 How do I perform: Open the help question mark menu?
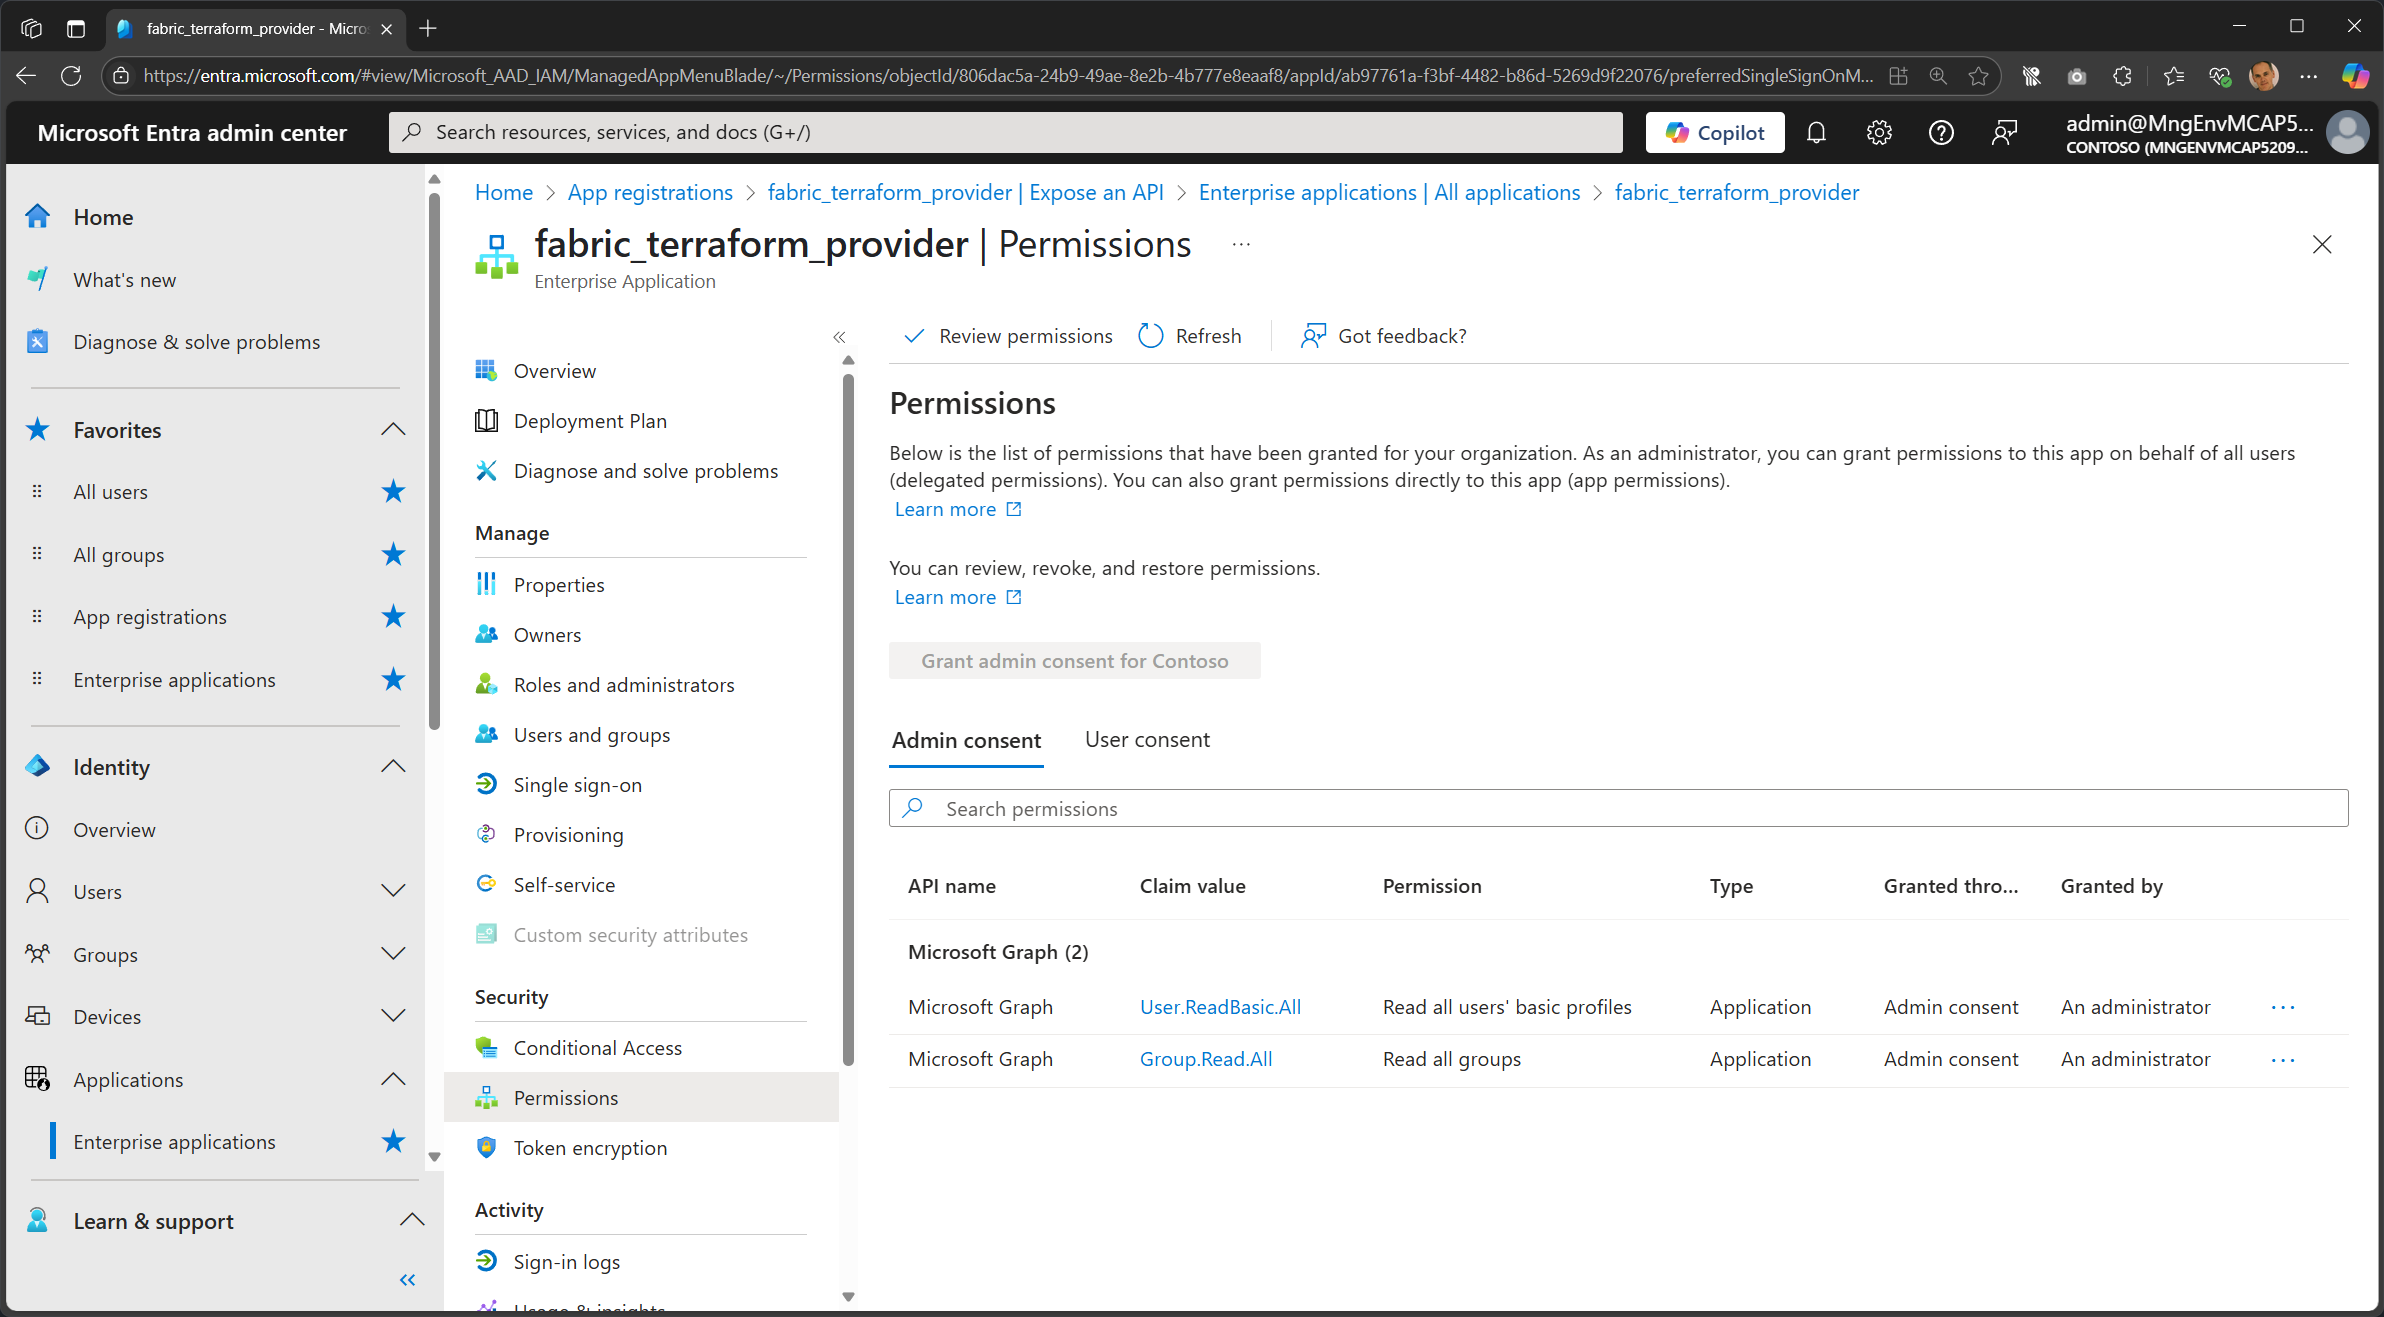tap(1941, 132)
